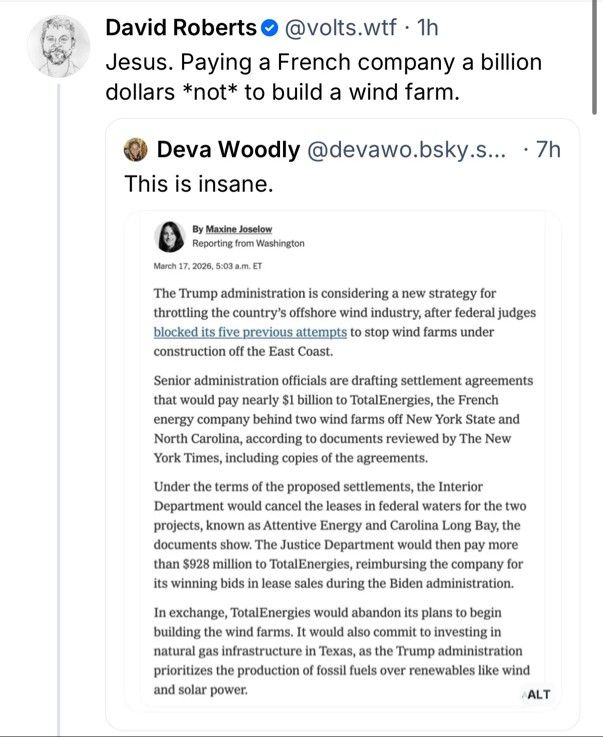Screen dimensions: 603x737
Task: Open Deva Woodly's profile by her name
Action: click(x=228, y=150)
